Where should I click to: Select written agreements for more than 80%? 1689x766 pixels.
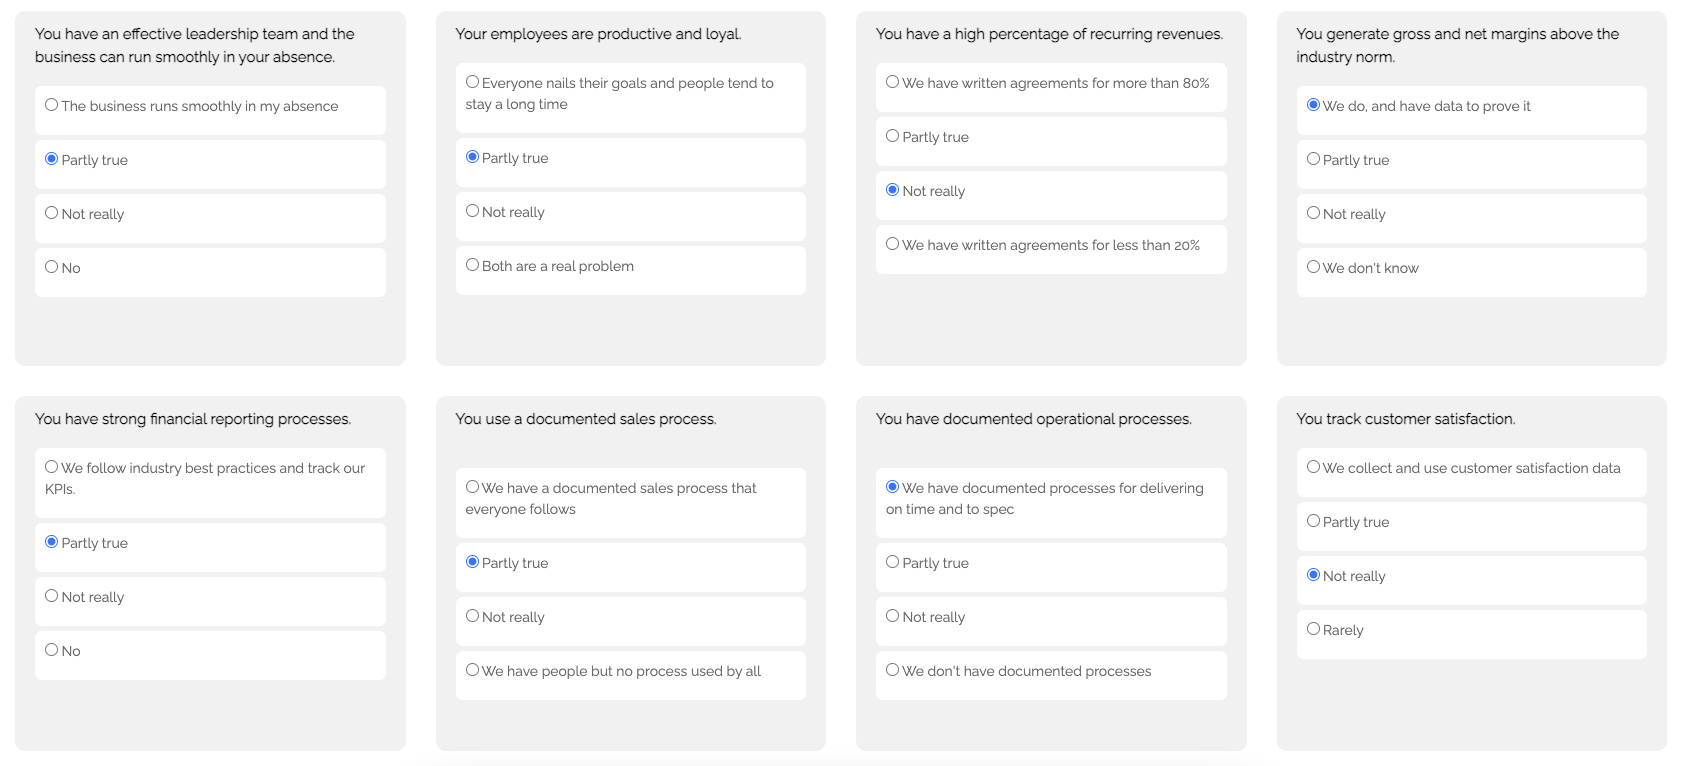pyautogui.click(x=893, y=82)
